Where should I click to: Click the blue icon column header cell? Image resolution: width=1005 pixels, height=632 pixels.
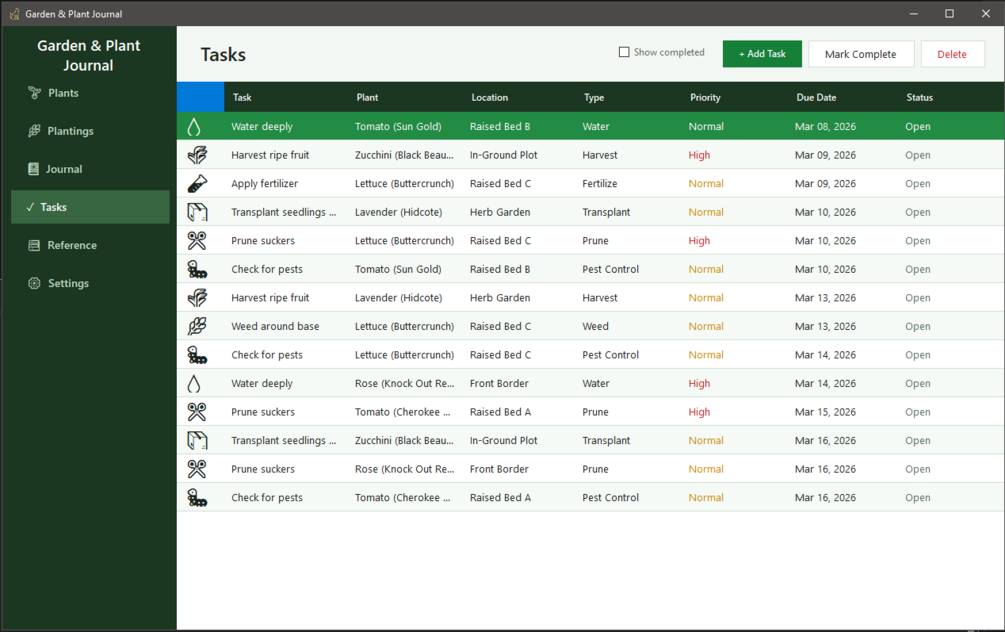click(201, 97)
